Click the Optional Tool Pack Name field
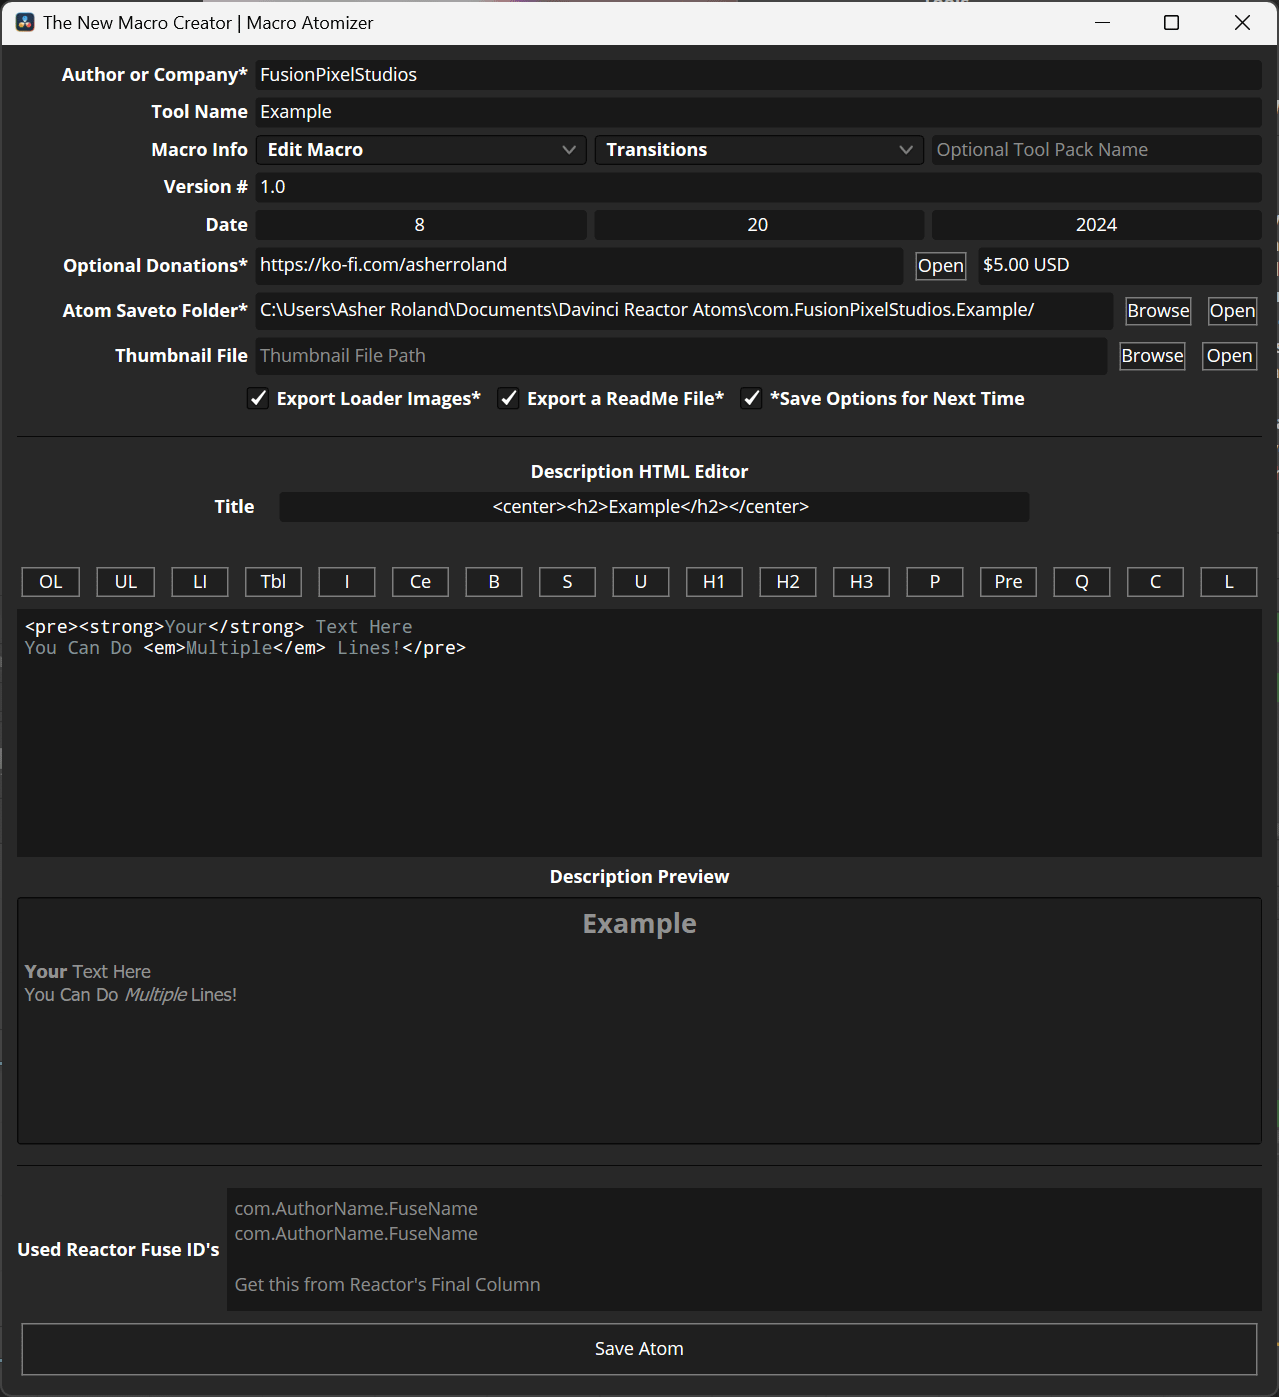 click(1095, 150)
